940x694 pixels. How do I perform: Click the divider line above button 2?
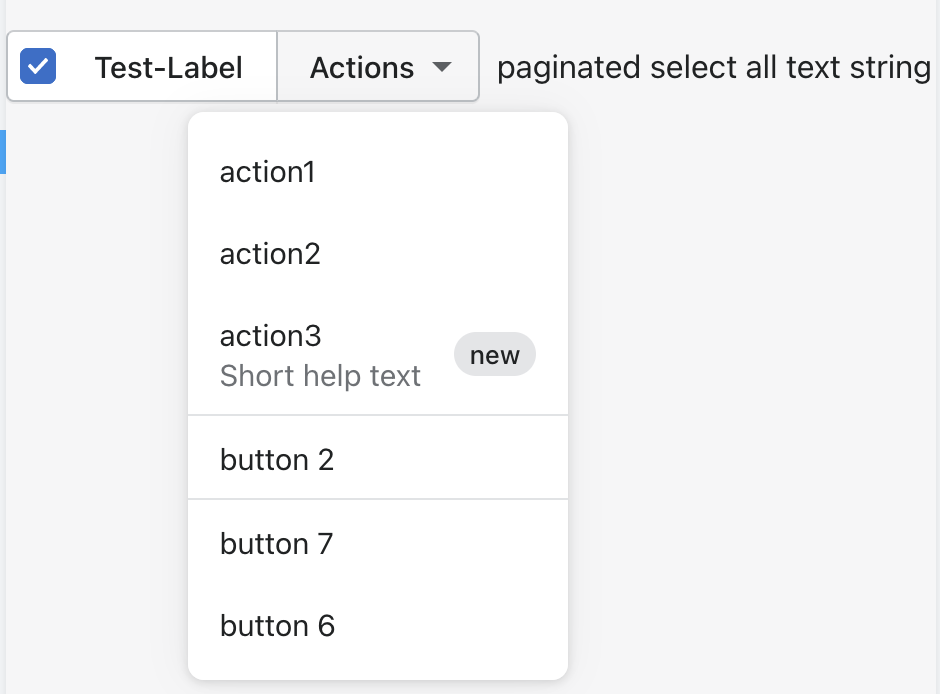378,415
